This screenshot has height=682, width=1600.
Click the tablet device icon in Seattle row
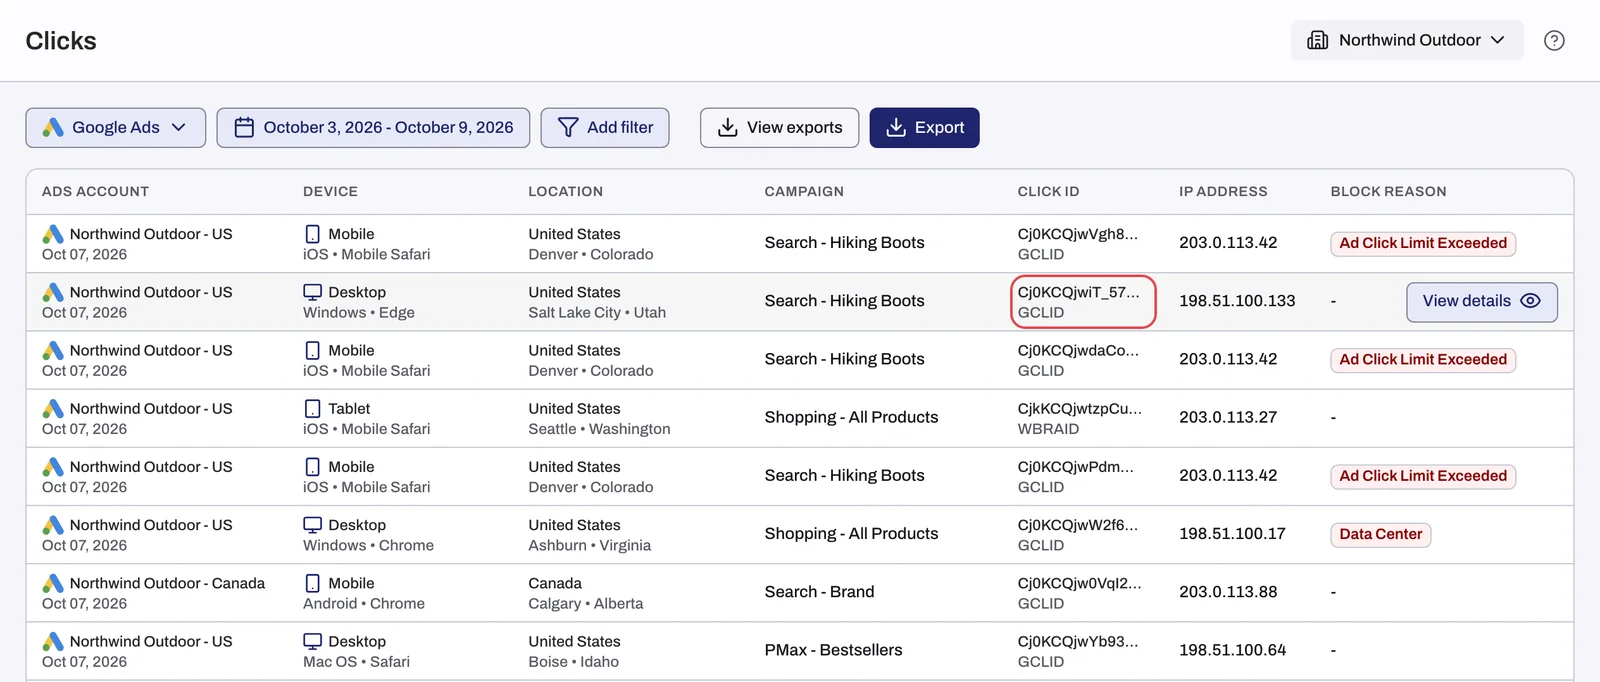(x=313, y=409)
